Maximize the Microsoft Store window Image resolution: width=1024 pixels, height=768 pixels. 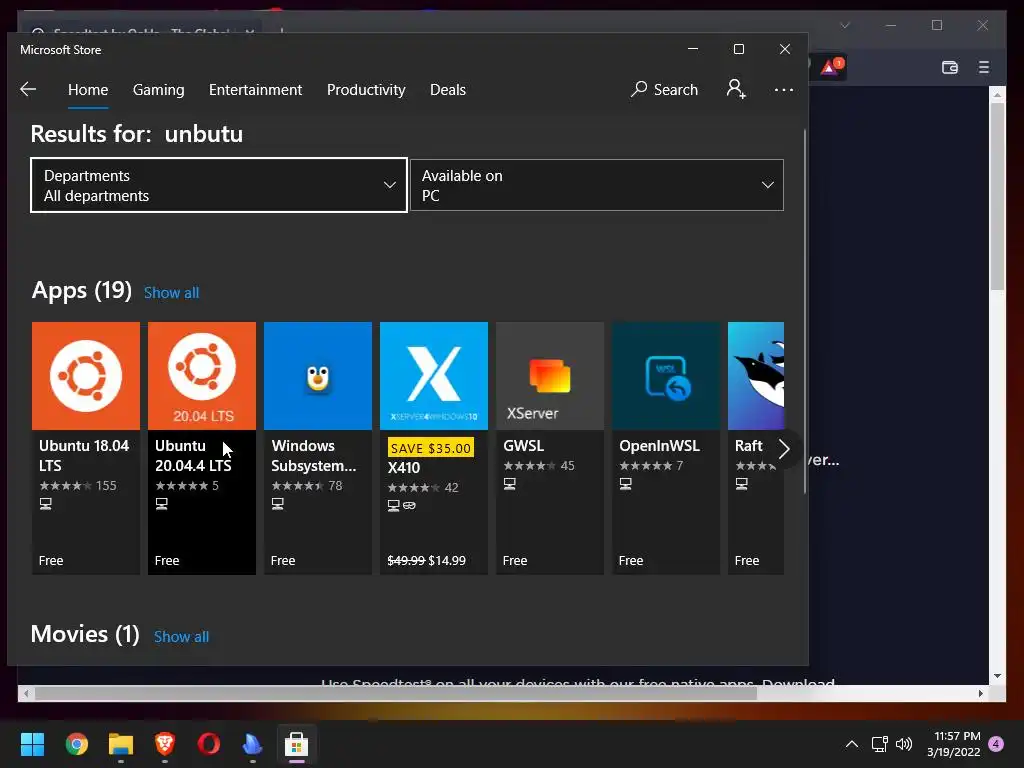(739, 50)
